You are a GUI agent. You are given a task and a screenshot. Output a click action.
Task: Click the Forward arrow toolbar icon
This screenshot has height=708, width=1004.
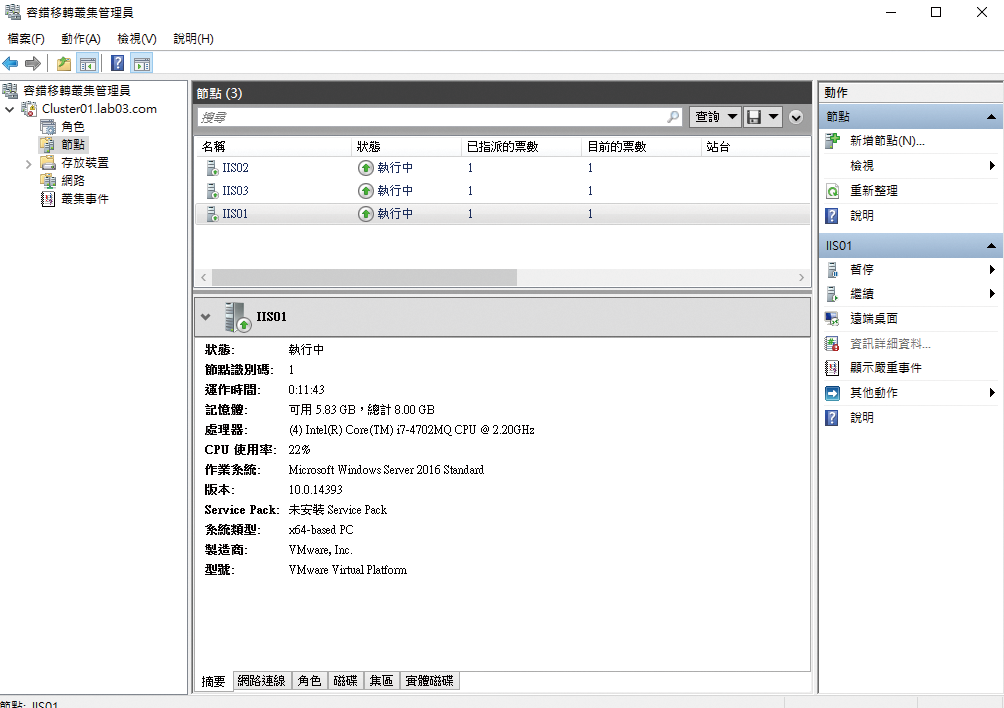point(33,63)
